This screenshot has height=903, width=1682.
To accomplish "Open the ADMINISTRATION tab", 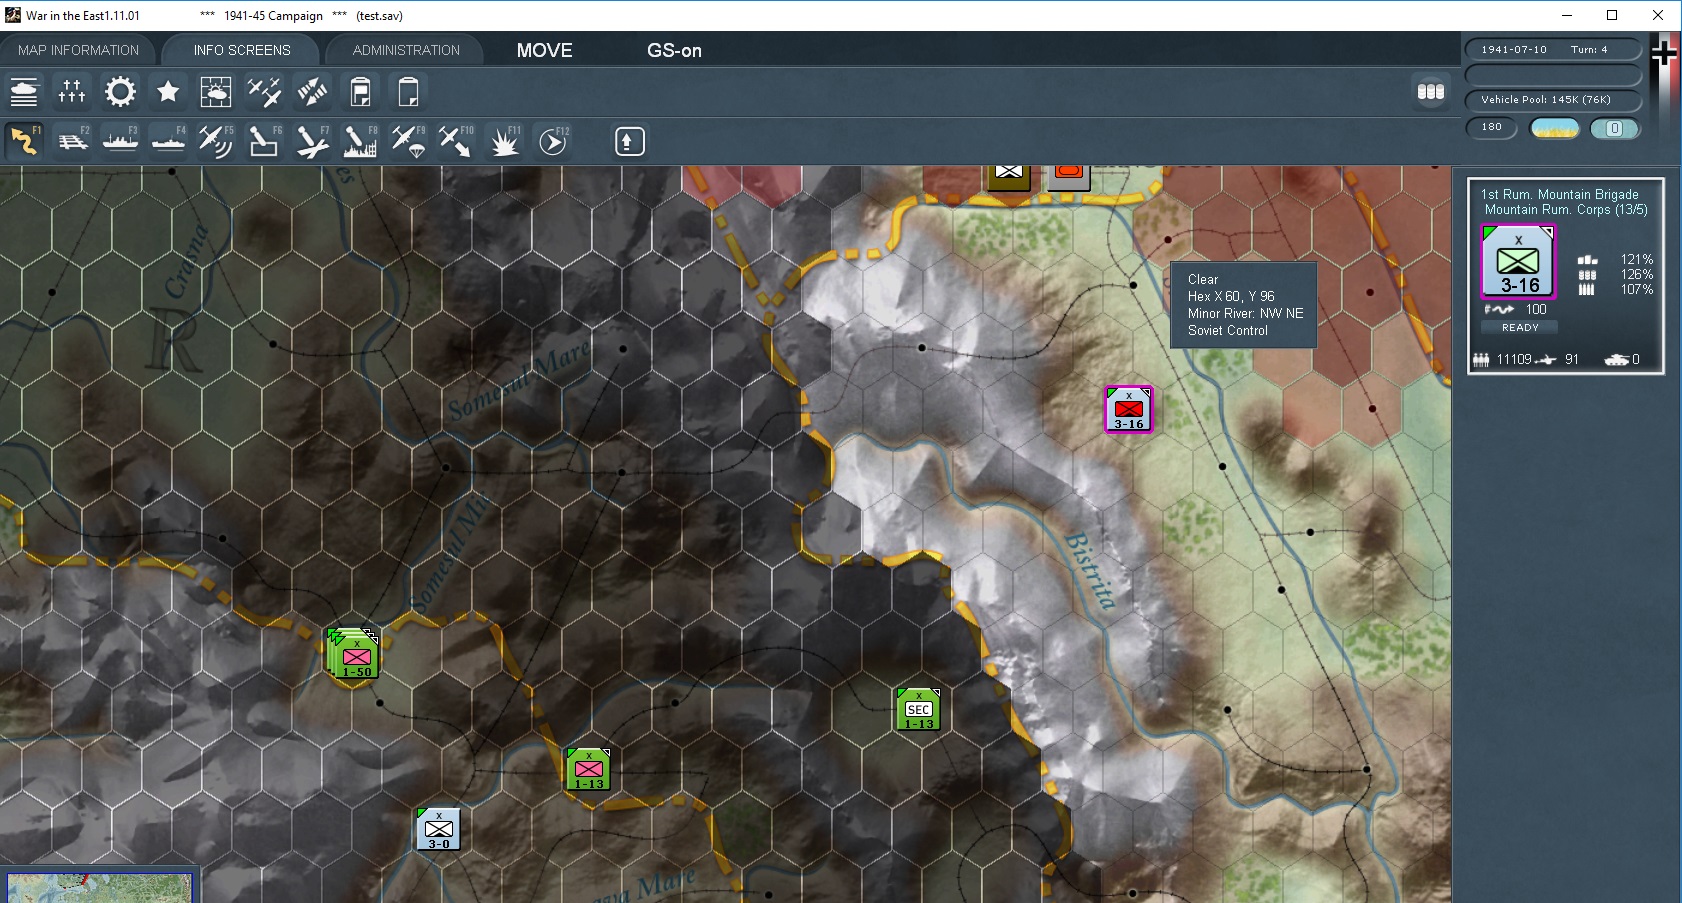I will pyautogui.click(x=406, y=50).
